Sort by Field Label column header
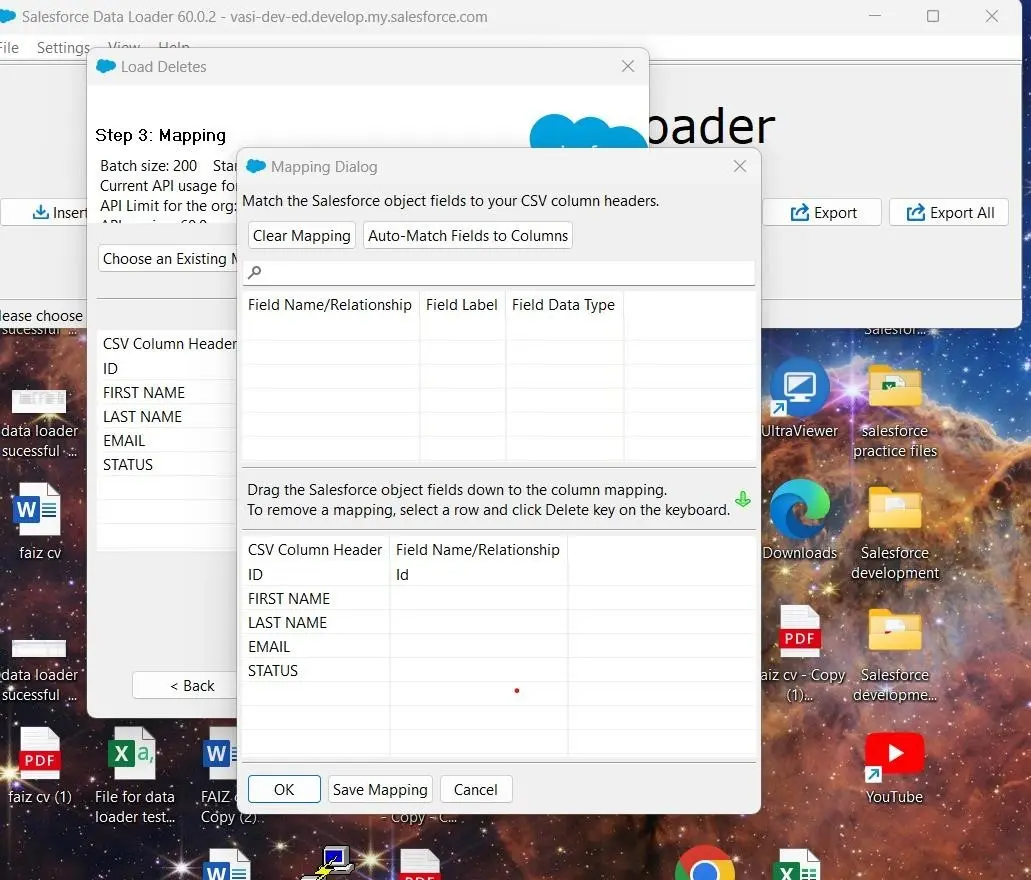 point(461,305)
